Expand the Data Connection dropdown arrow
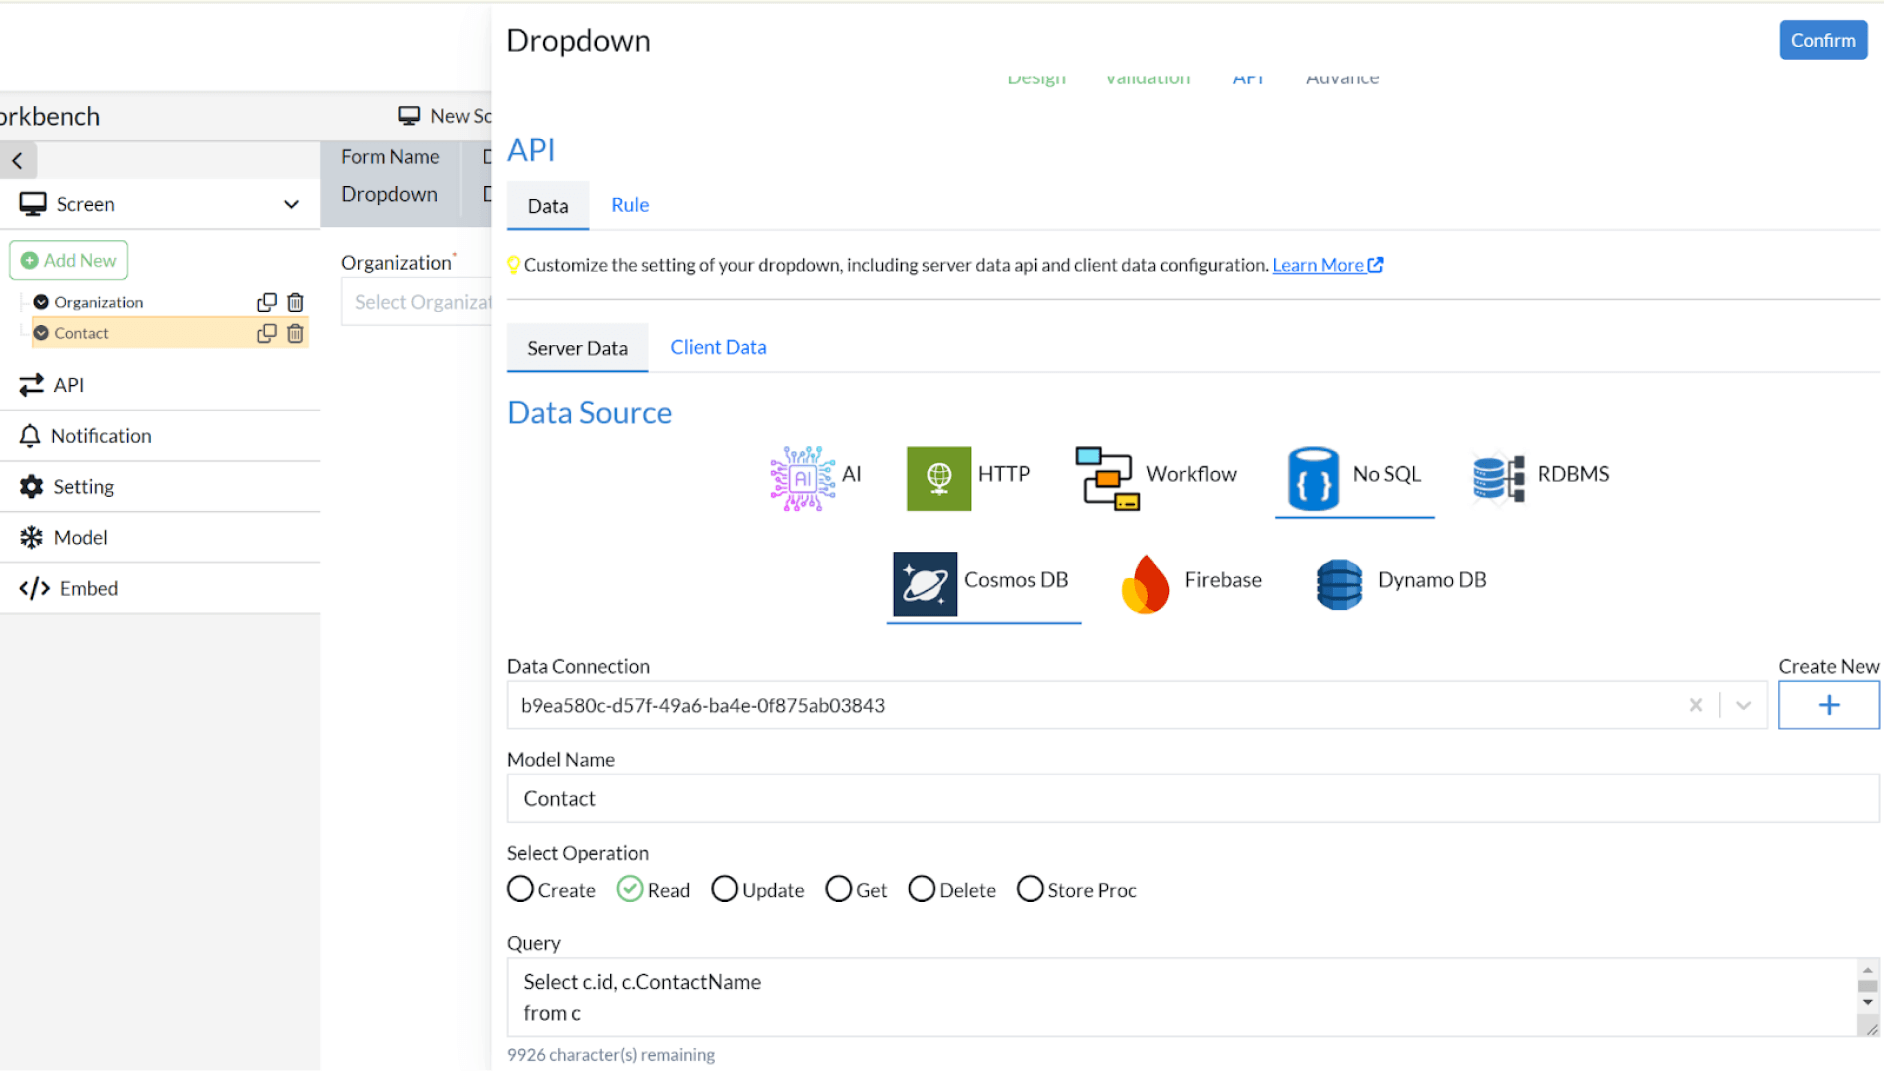Screen dimensions: 1884x1071 1743,705
